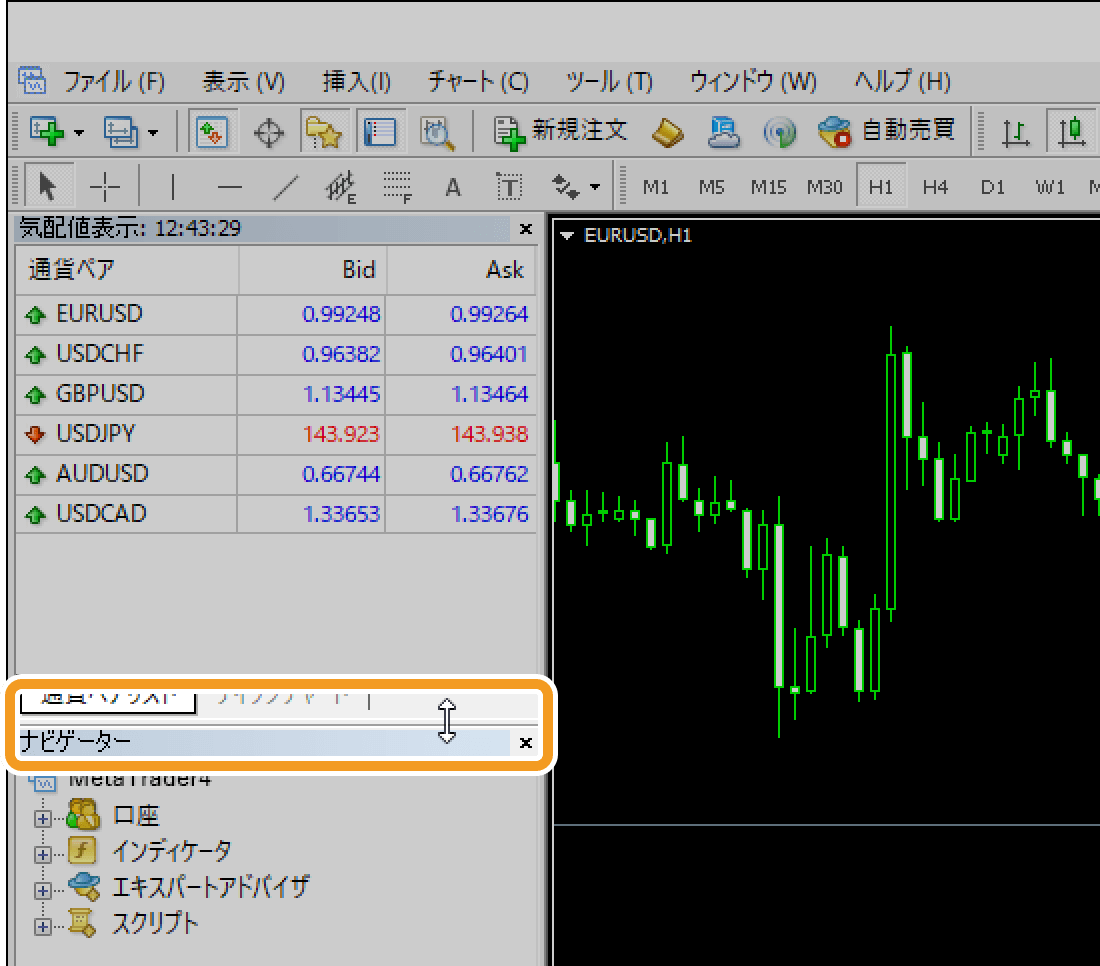This screenshot has height=966, width=1100.
Task: Switch to the H4 timeframe
Action: [935, 186]
